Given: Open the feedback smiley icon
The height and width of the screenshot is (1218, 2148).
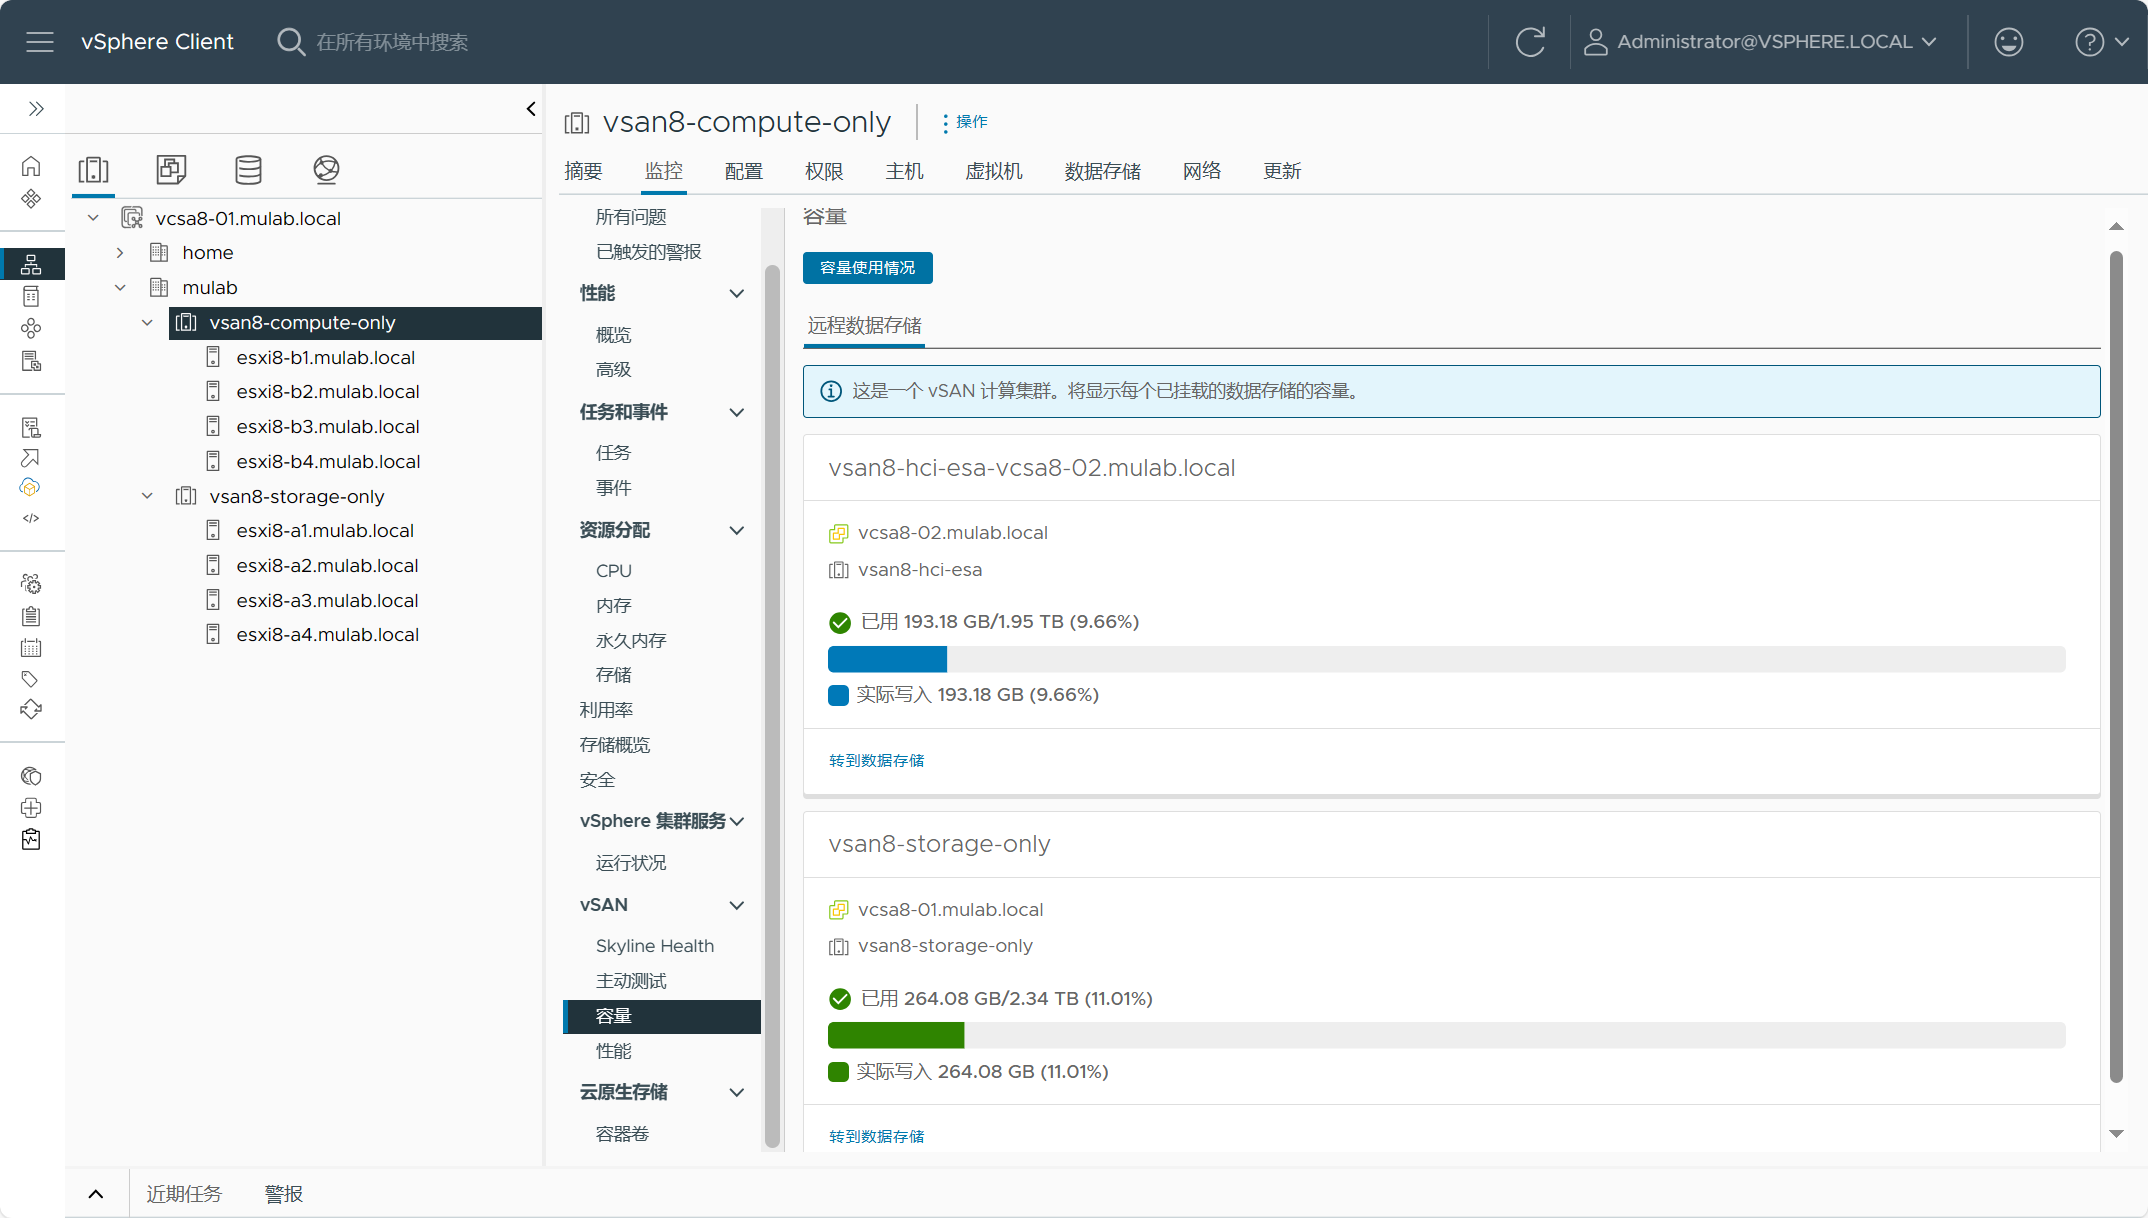Looking at the screenshot, I should 2008,42.
